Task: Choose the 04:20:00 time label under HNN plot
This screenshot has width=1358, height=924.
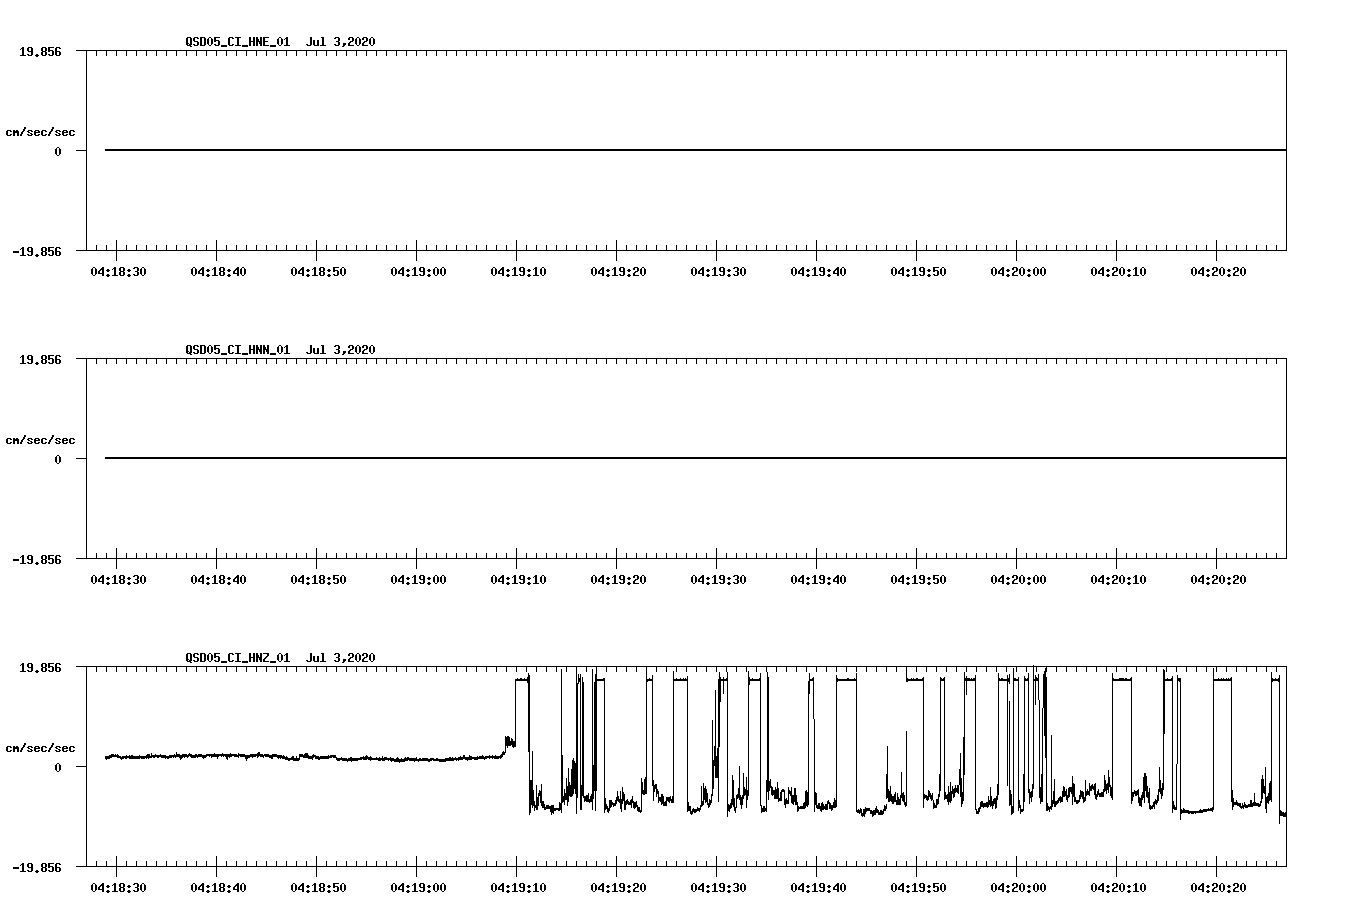Action: [1018, 580]
